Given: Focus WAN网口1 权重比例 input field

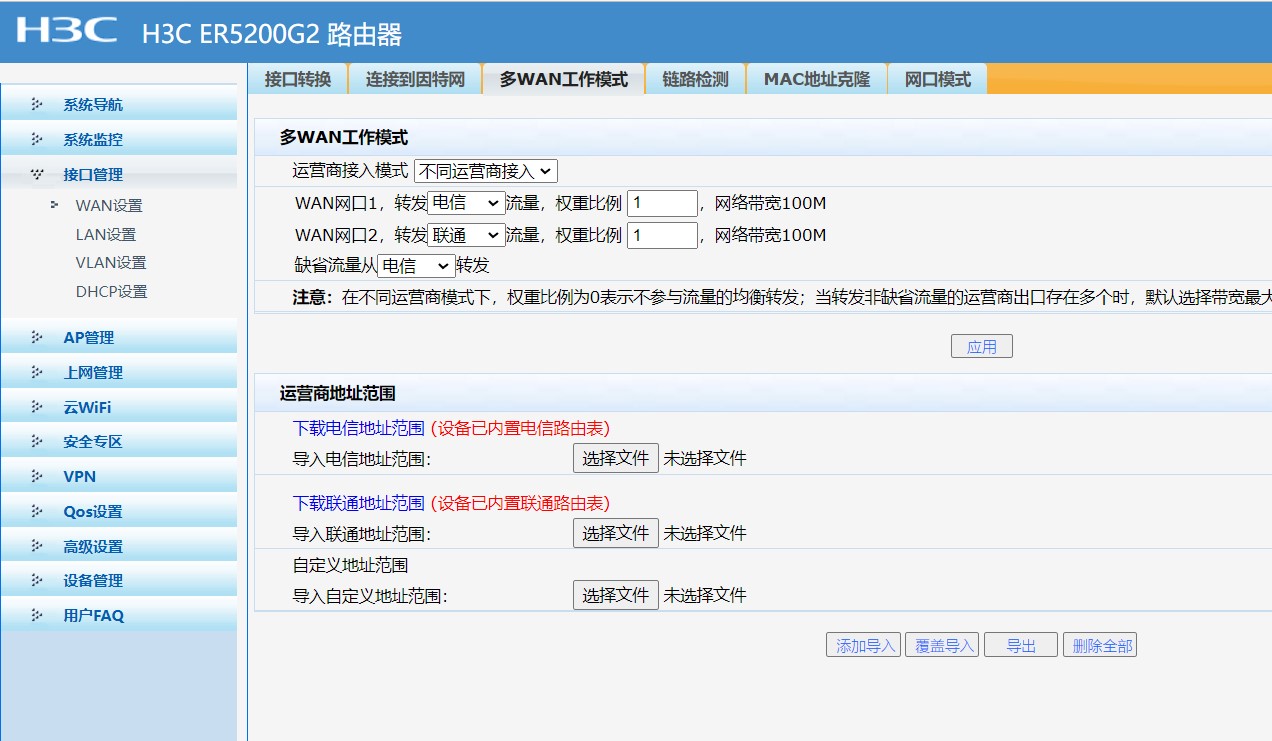Looking at the screenshot, I should pos(662,203).
